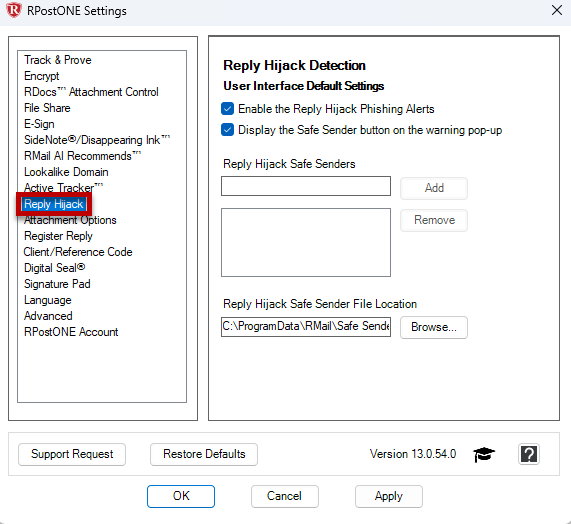Viewport: 571px width, 524px height.
Task: Select Register Reply category
Action: (x=58, y=236)
